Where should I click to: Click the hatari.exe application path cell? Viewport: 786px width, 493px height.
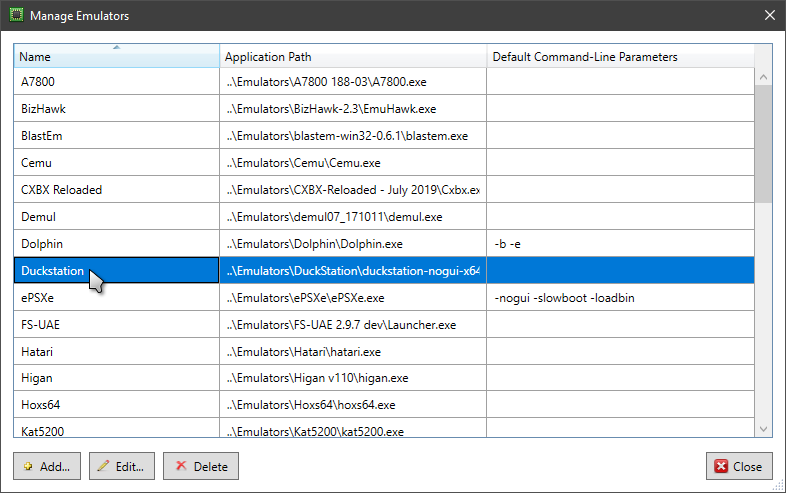[353, 352]
